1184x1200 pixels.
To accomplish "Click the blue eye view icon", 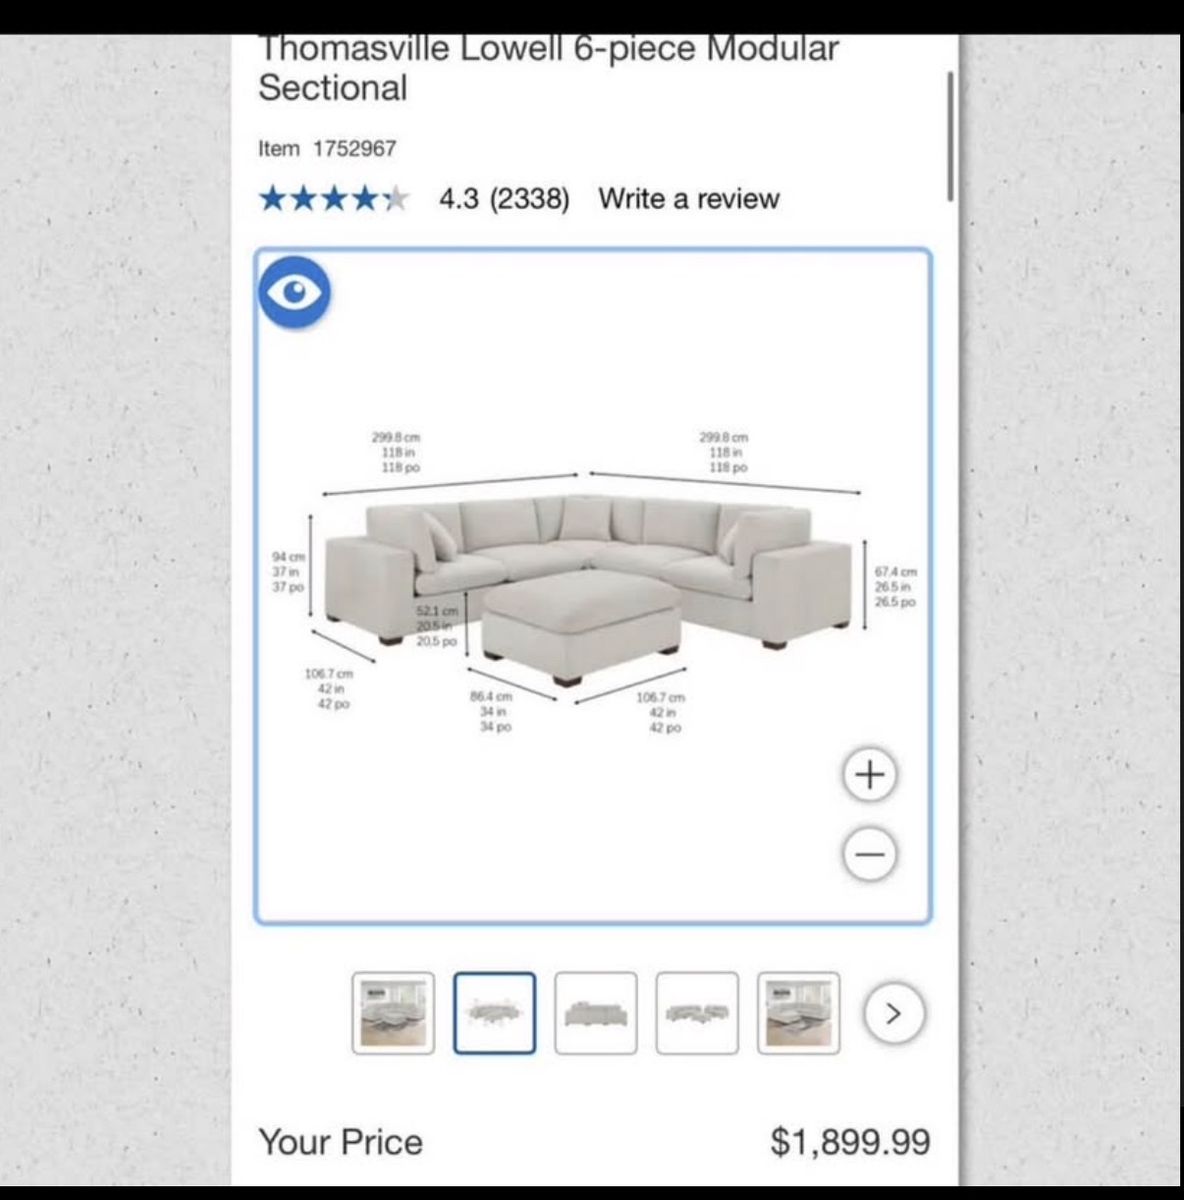I will pyautogui.click(x=294, y=292).
